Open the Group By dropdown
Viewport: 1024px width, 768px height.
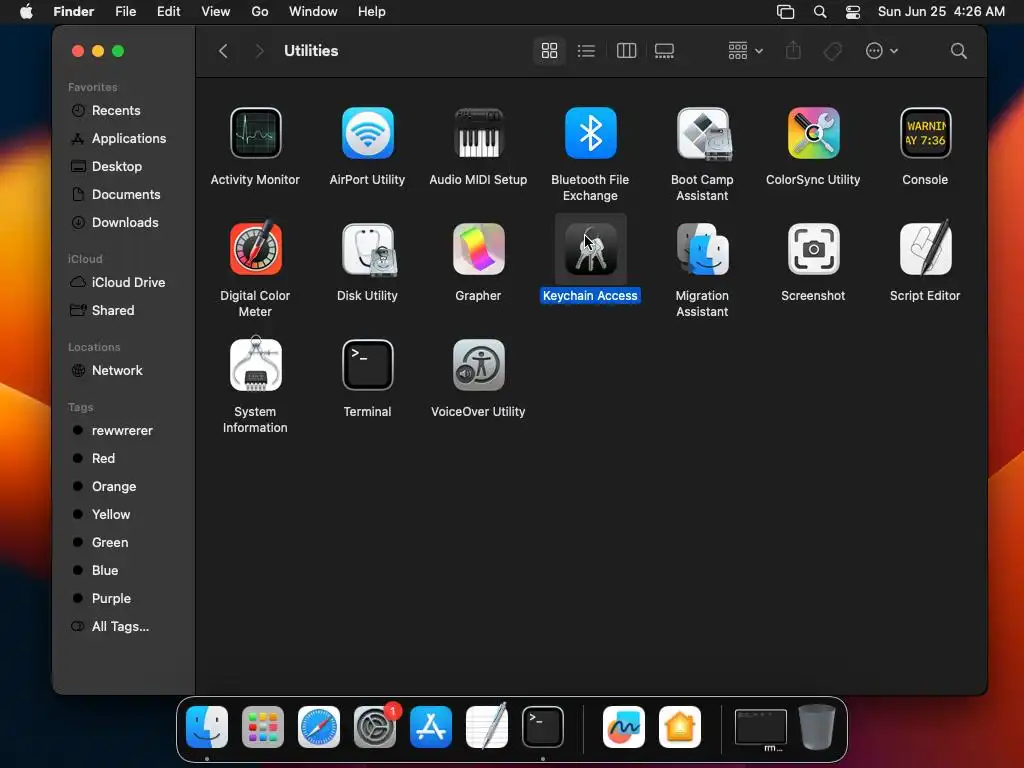pos(745,51)
